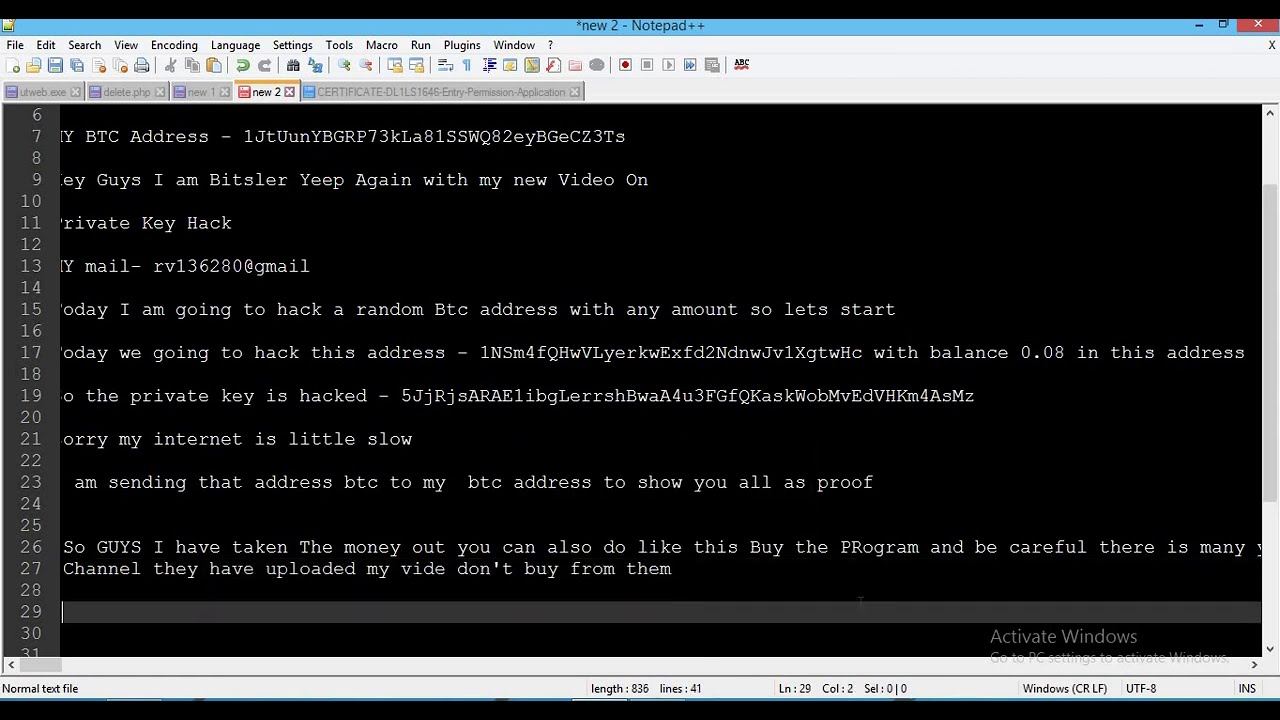Open the Plugins menu

click(x=462, y=45)
